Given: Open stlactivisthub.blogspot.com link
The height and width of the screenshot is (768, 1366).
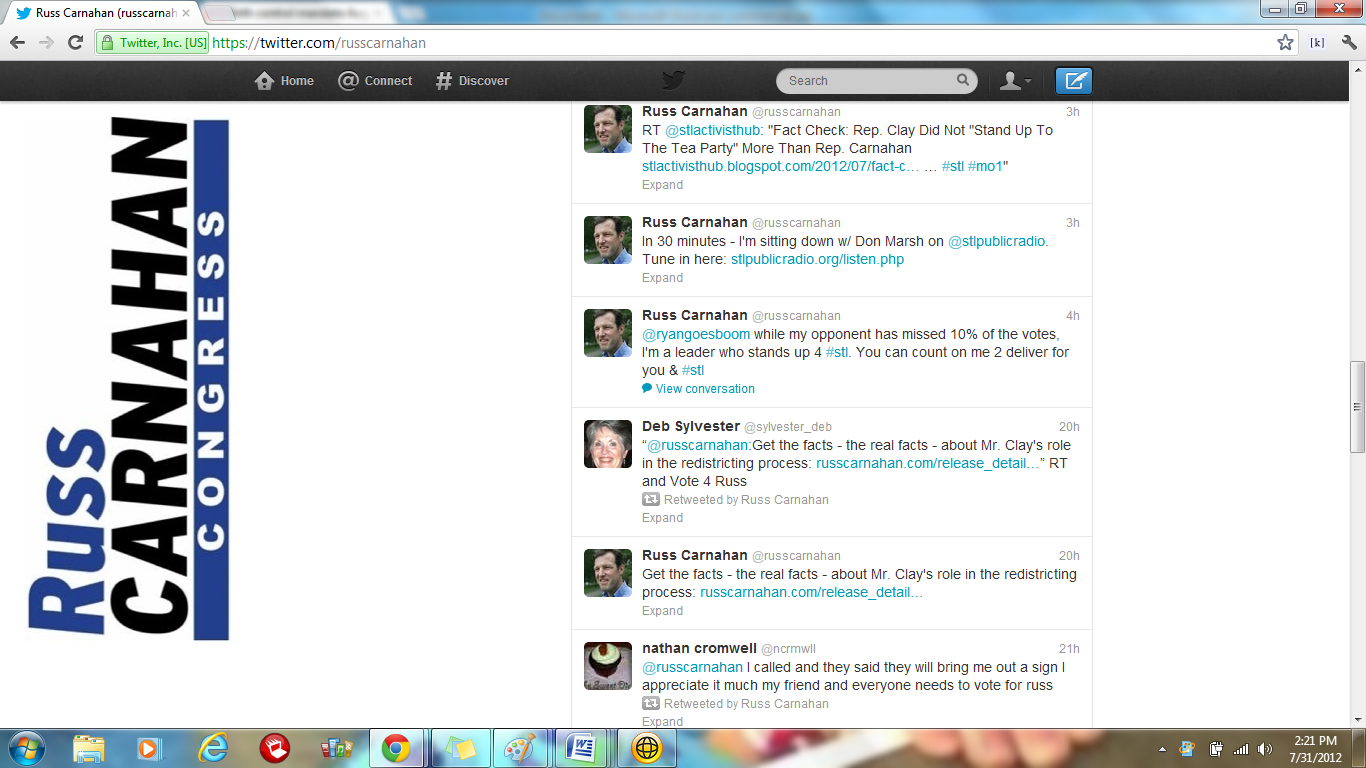Looking at the screenshot, I should 780,166.
